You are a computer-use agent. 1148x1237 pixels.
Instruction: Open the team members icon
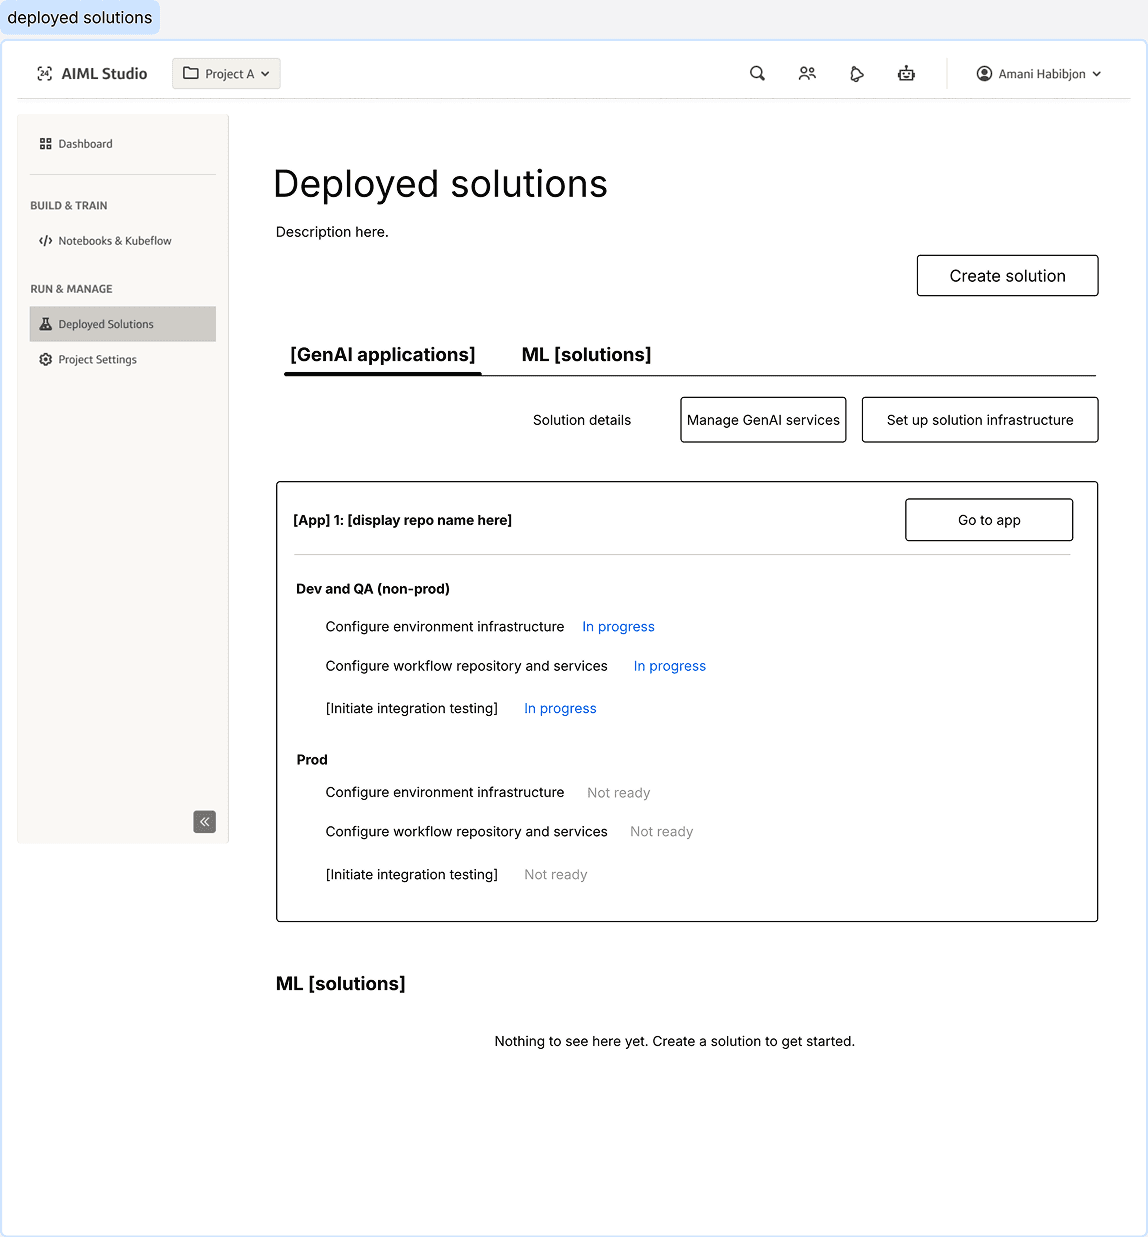click(x=807, y=74)
